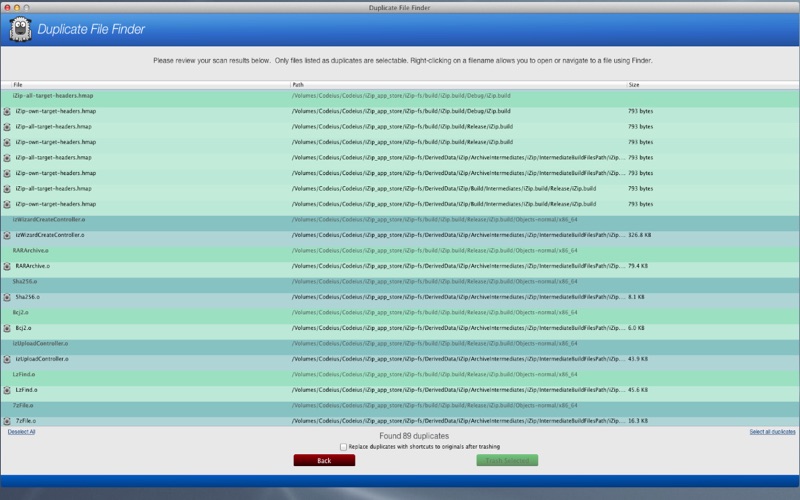Click the 45.6 KB size value
The image size is (800, 500).
click(x=638, y=390)
